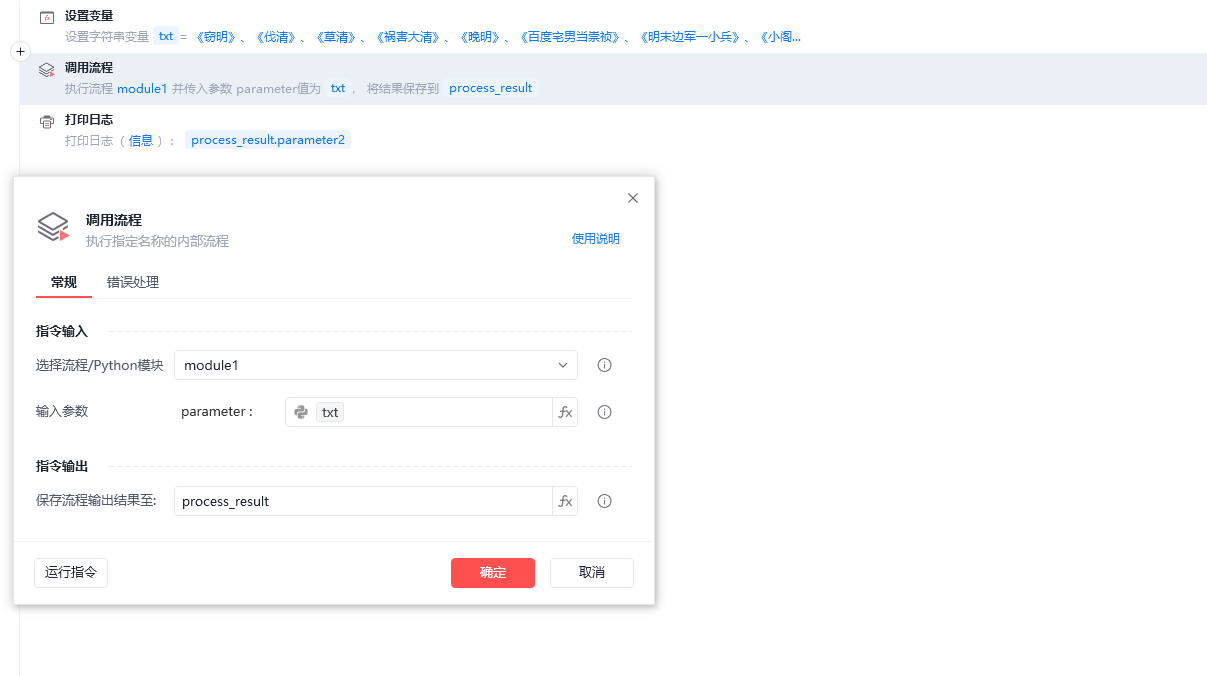
Task: Click the fx button beside process_result field
Action: pos(565,501)
